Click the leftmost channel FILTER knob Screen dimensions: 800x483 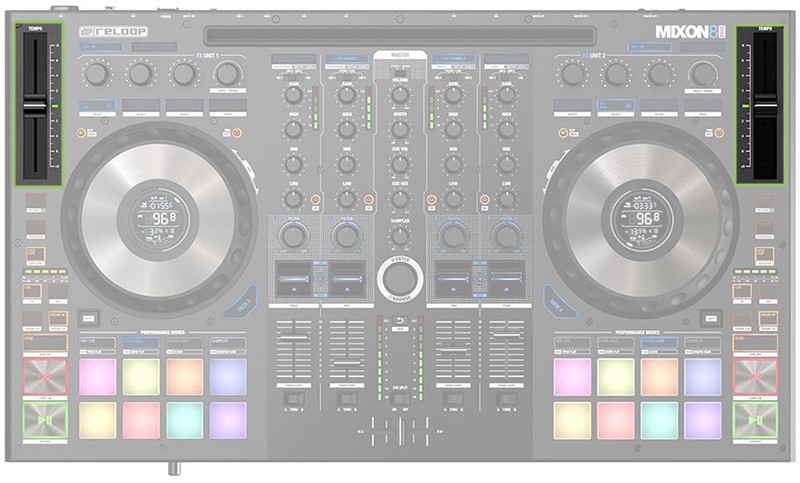click(x=293, y=237)
